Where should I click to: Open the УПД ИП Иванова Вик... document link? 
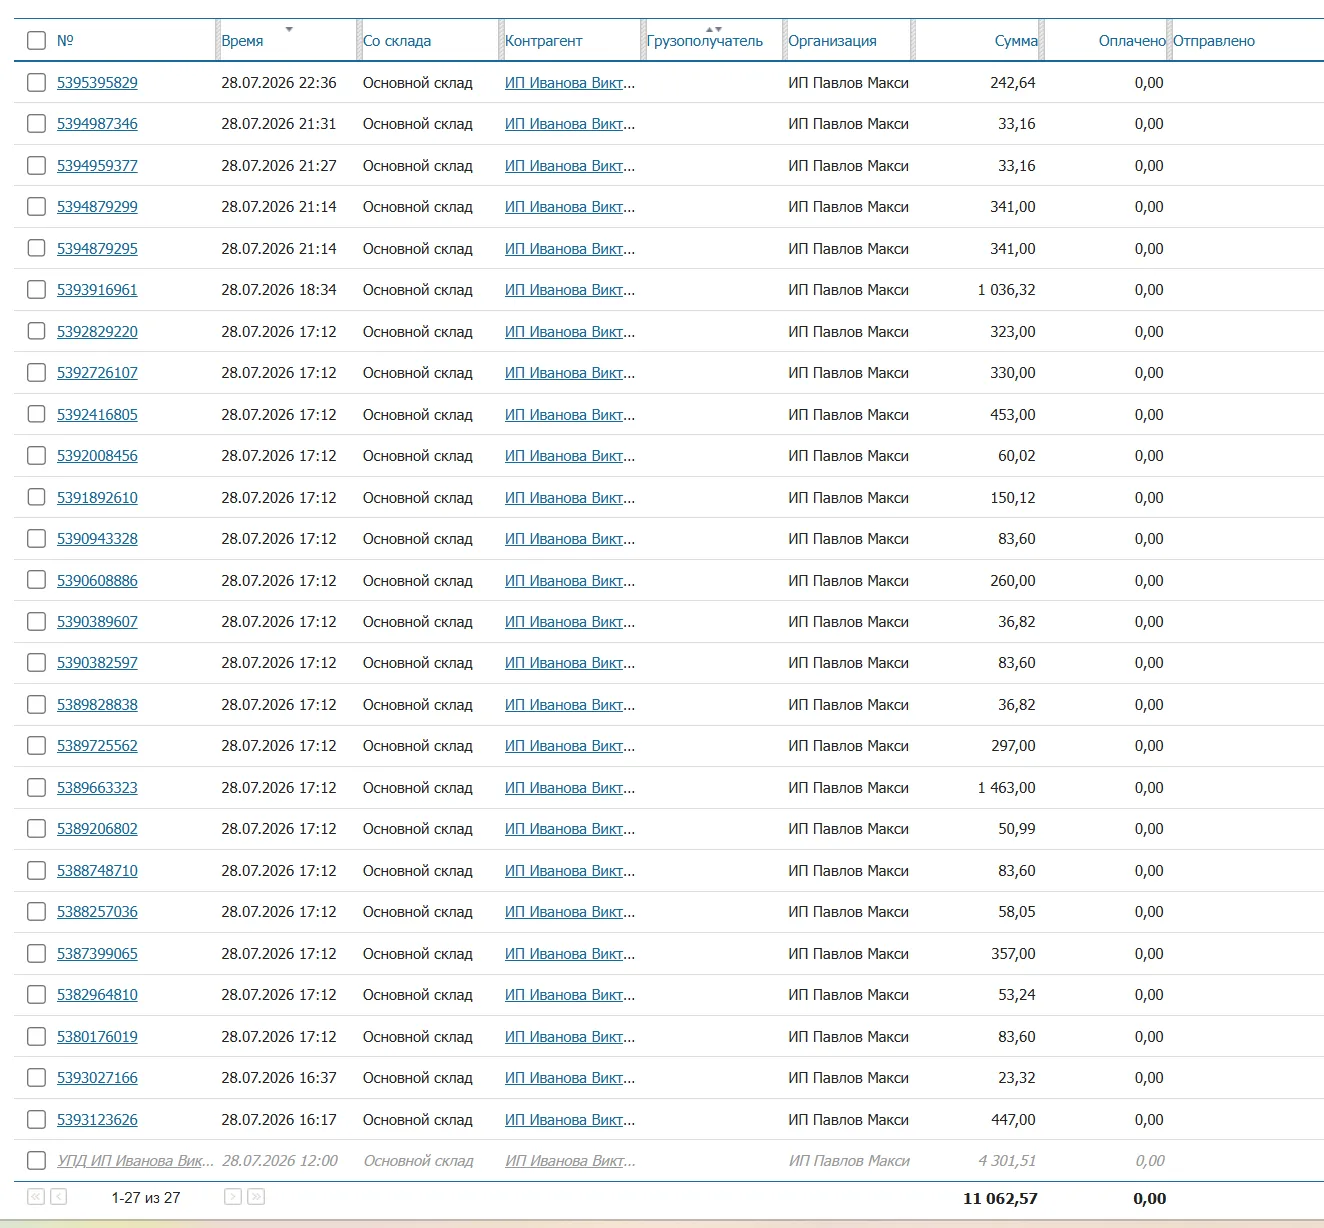point(135,1161)
